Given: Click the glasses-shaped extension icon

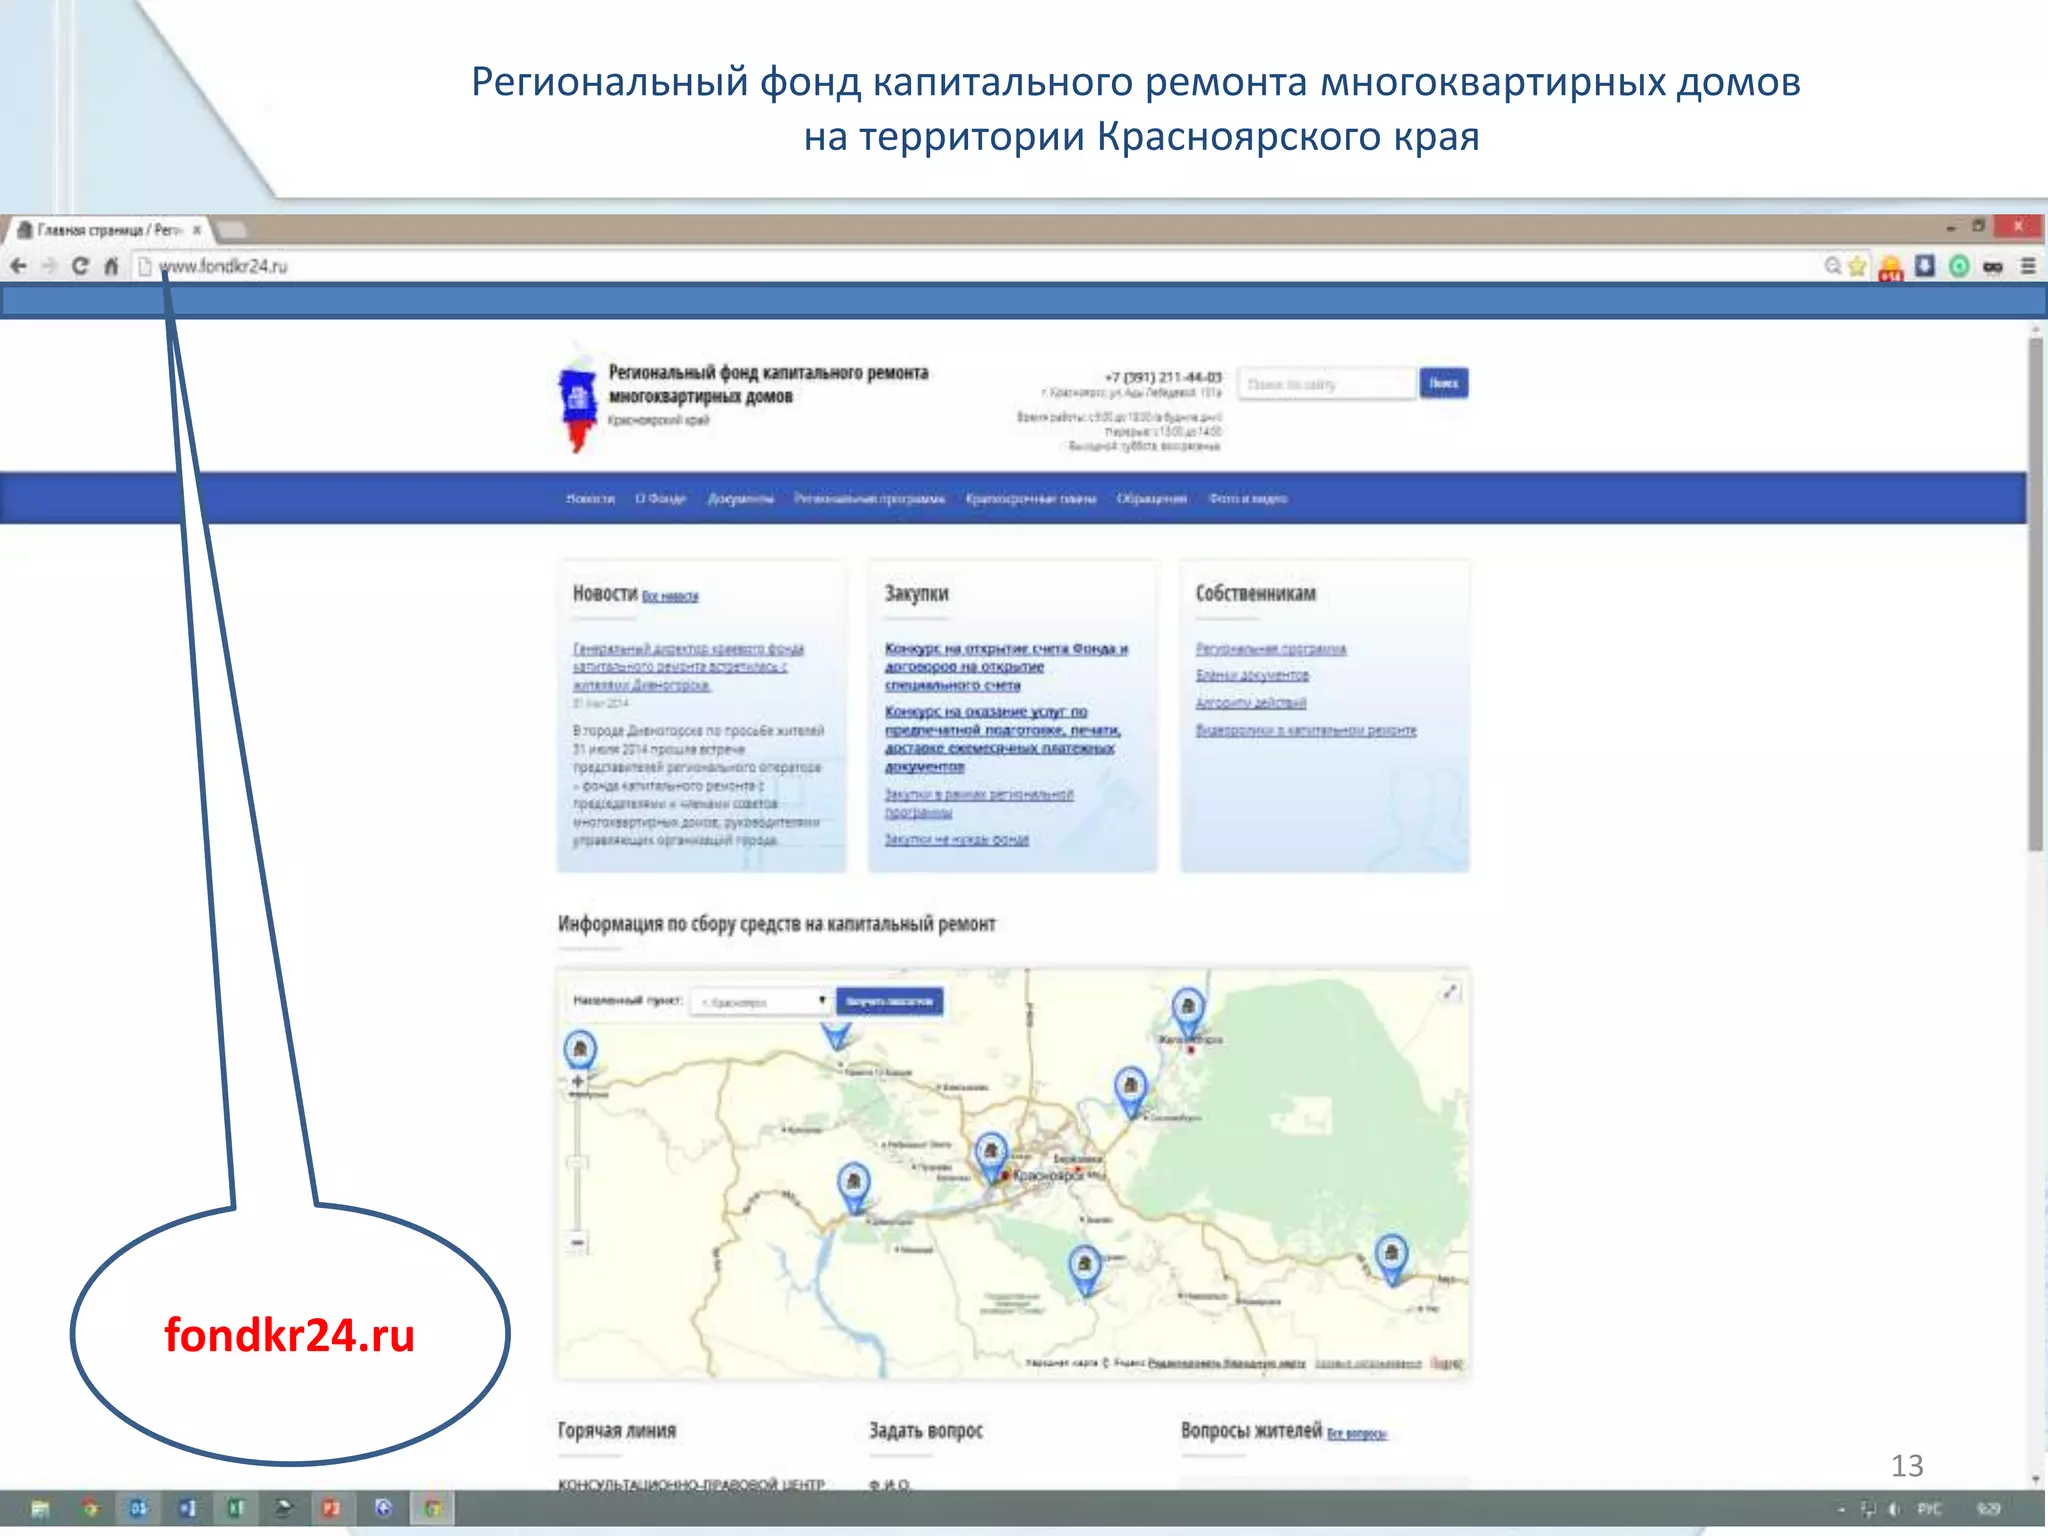Looking at the screenshot, I should (x=1993, y=267).
